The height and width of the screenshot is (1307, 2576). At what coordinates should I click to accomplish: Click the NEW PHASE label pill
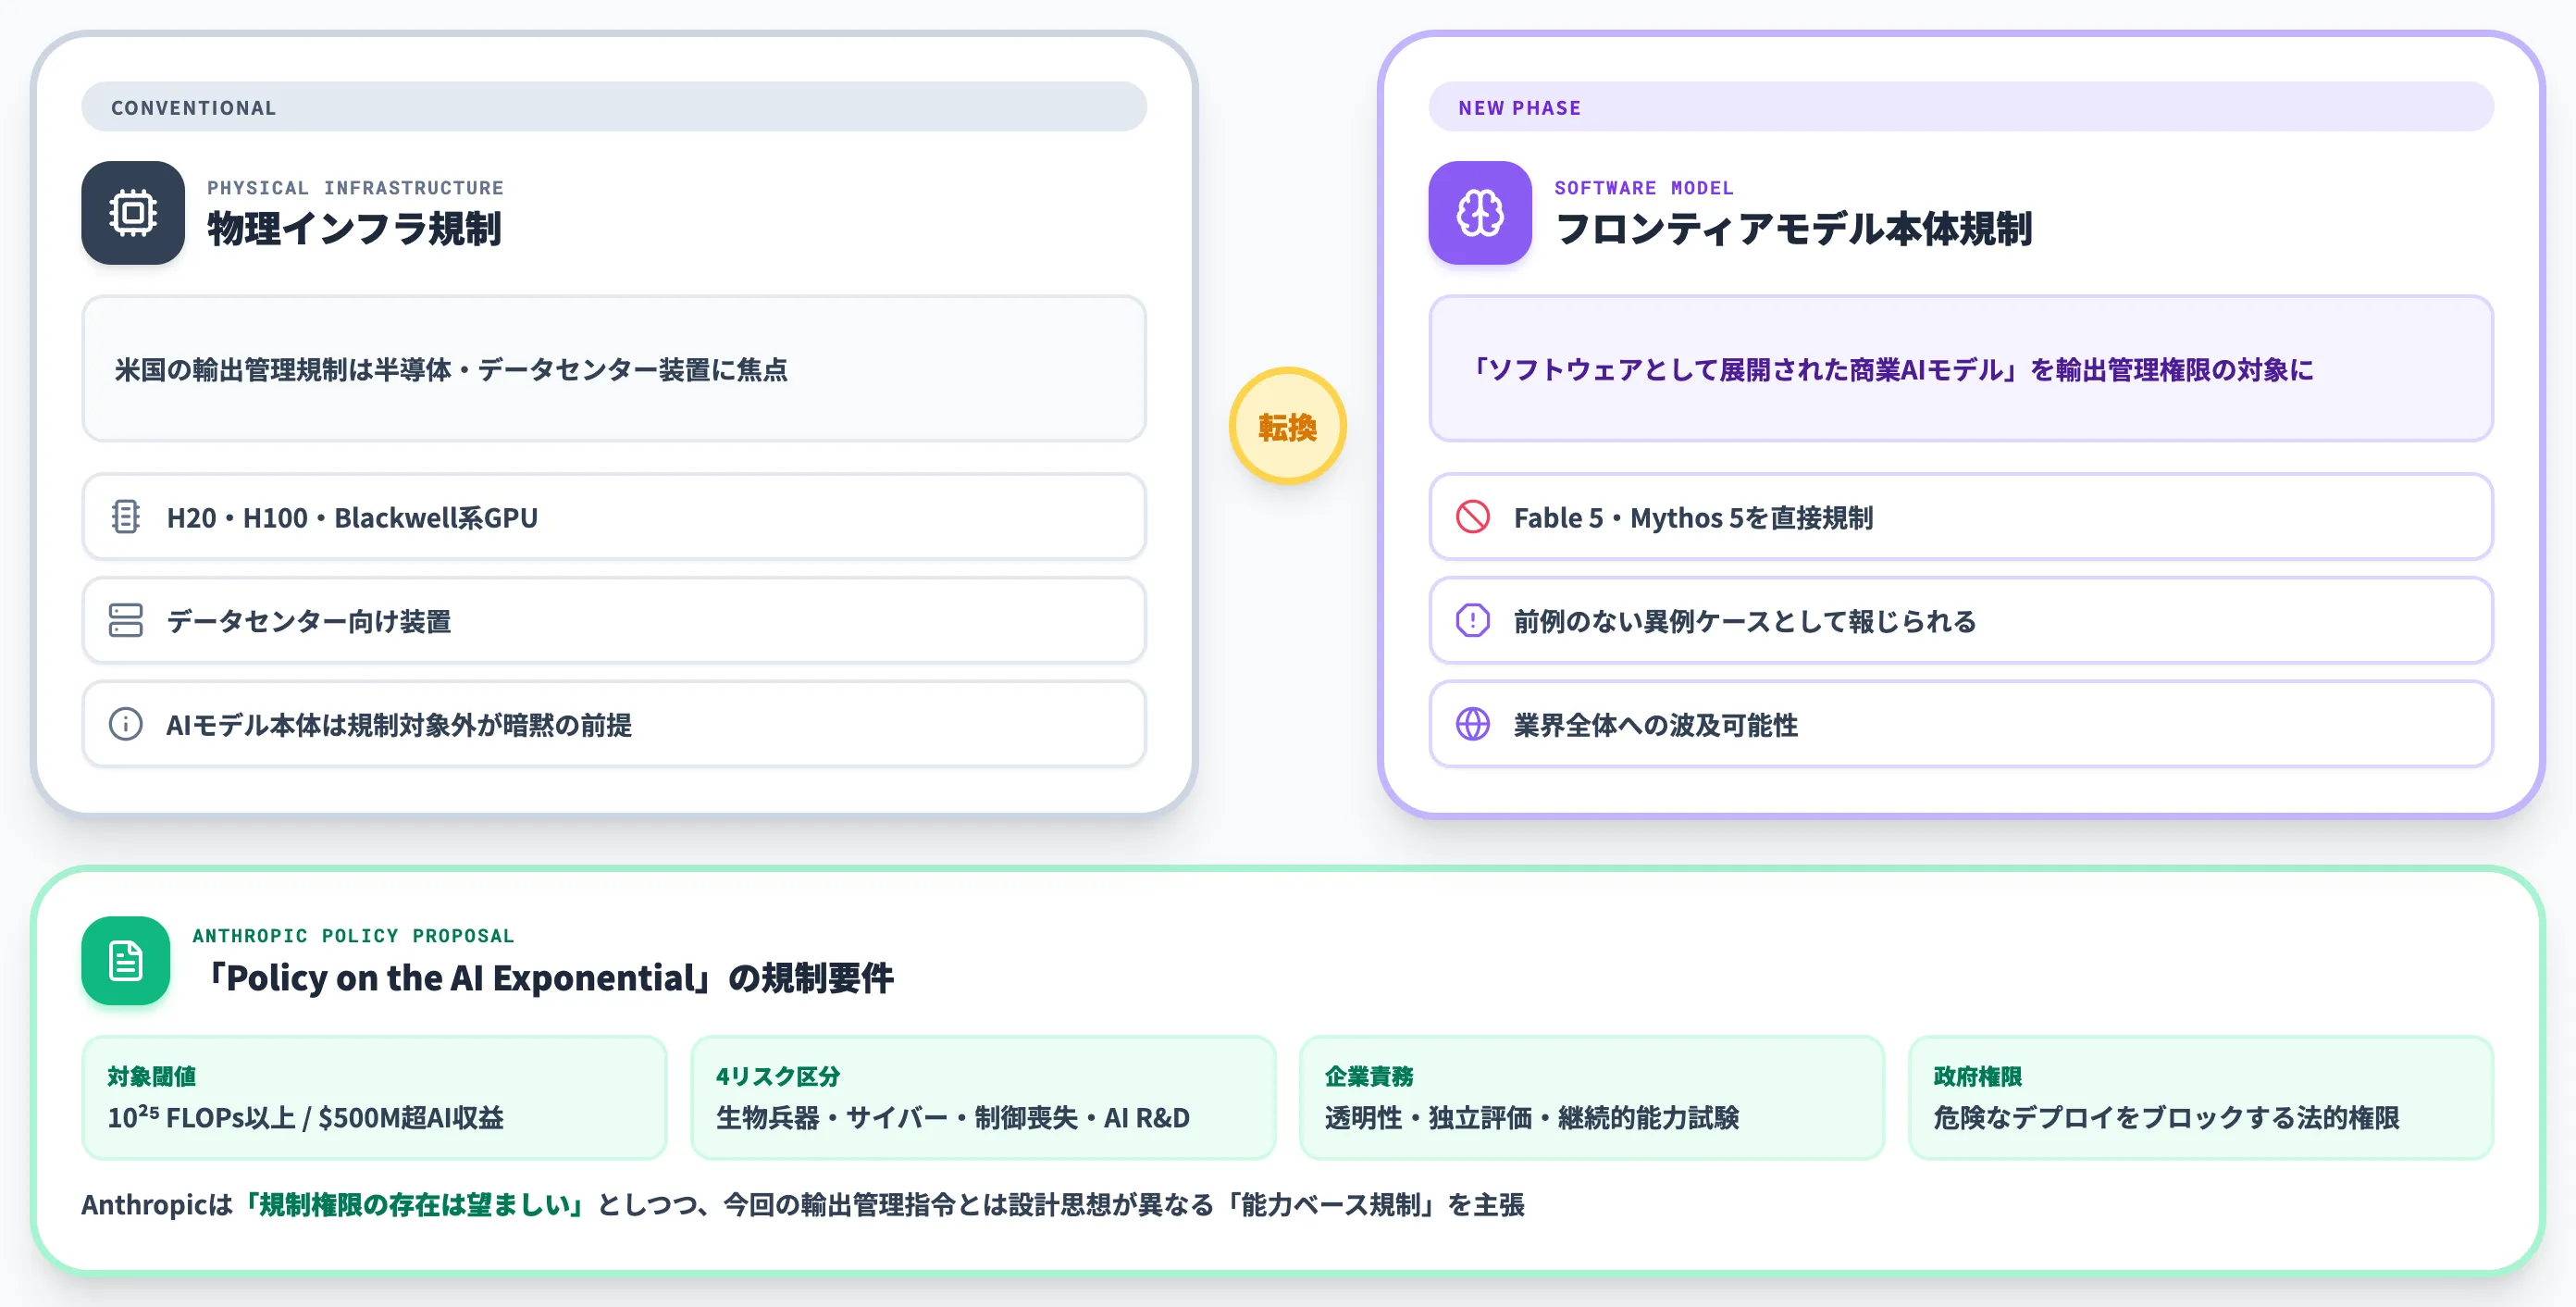coord(1961,107)
